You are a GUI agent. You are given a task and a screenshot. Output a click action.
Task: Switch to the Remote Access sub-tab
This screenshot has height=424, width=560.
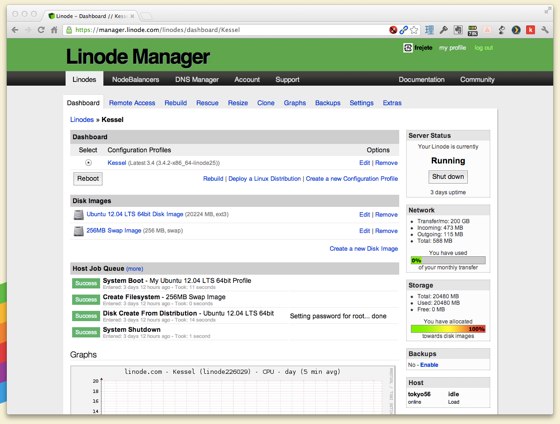tap(132, 103)
